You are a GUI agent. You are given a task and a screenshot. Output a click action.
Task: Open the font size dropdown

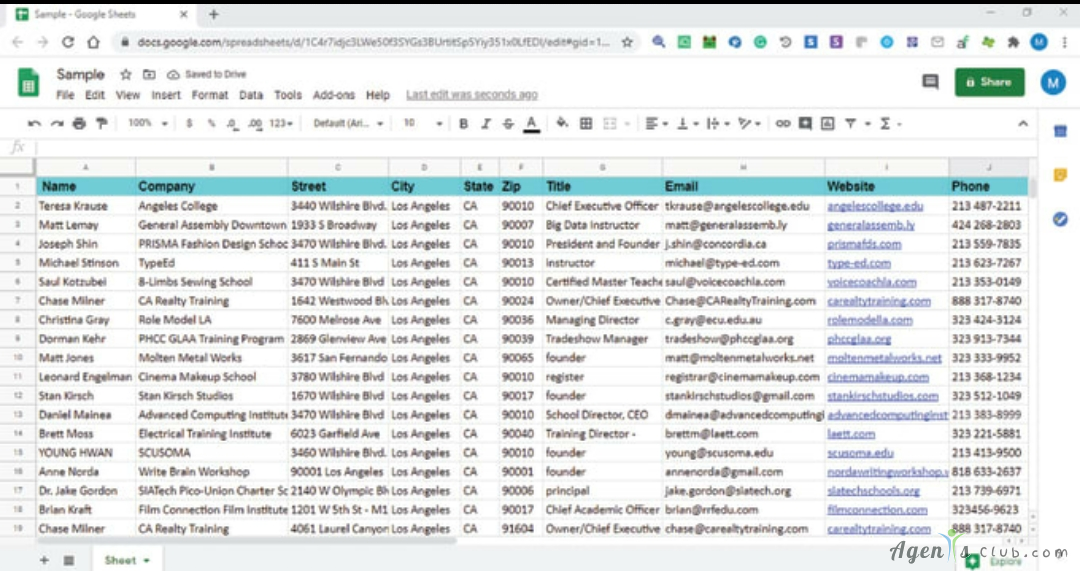tap(422, 123)
